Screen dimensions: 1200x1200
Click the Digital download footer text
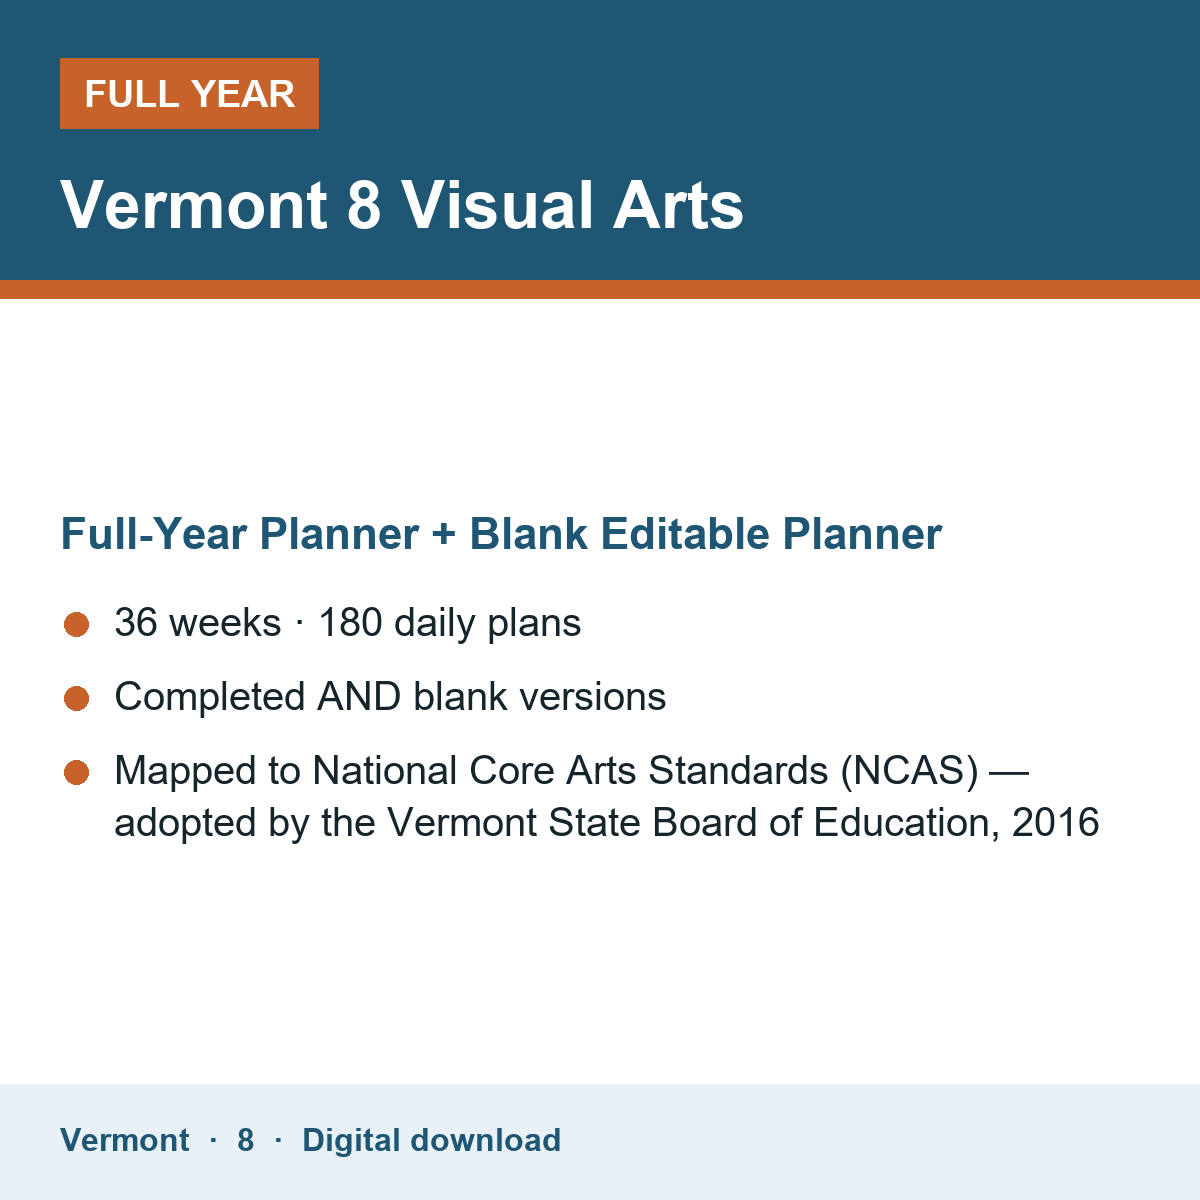coord(432,1140)
